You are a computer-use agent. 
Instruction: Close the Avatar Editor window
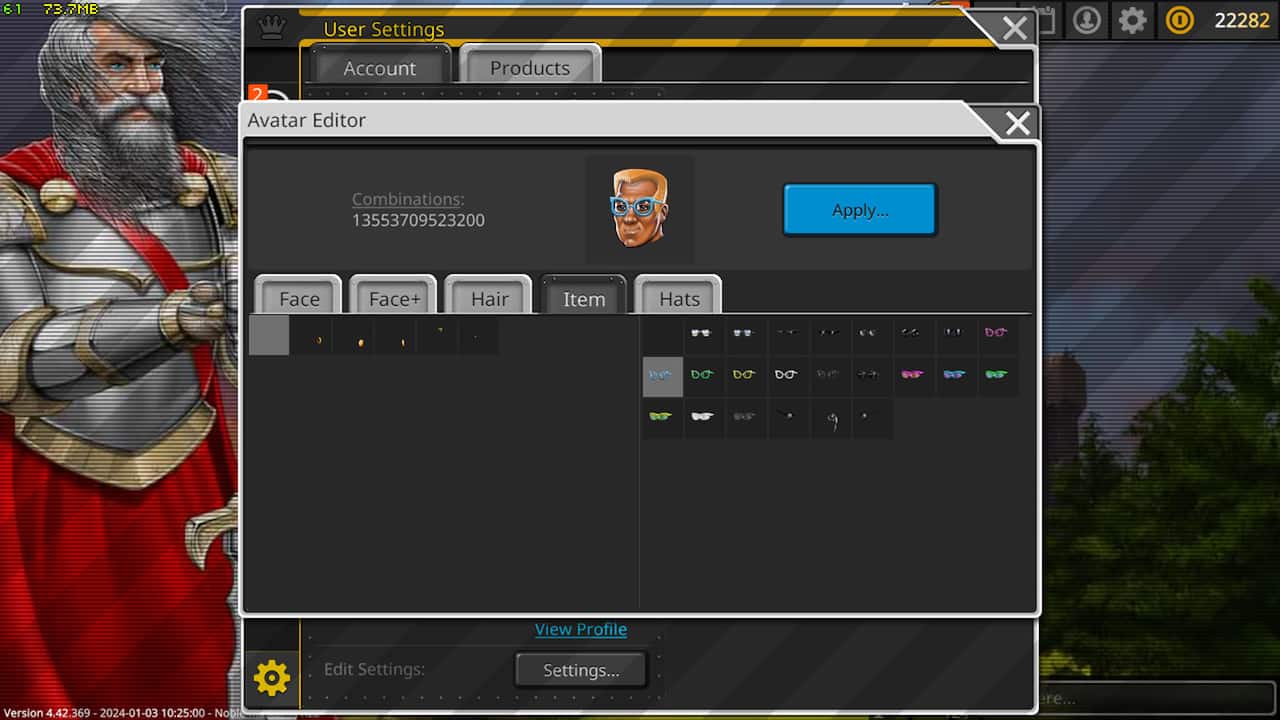tap(1017, 123)
